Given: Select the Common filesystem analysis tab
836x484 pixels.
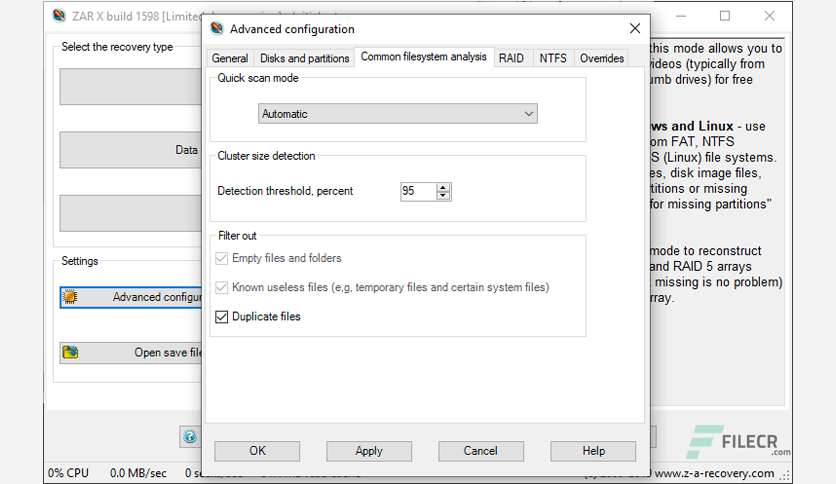Looking at the screenshot, I should click(x=424, y=57).
